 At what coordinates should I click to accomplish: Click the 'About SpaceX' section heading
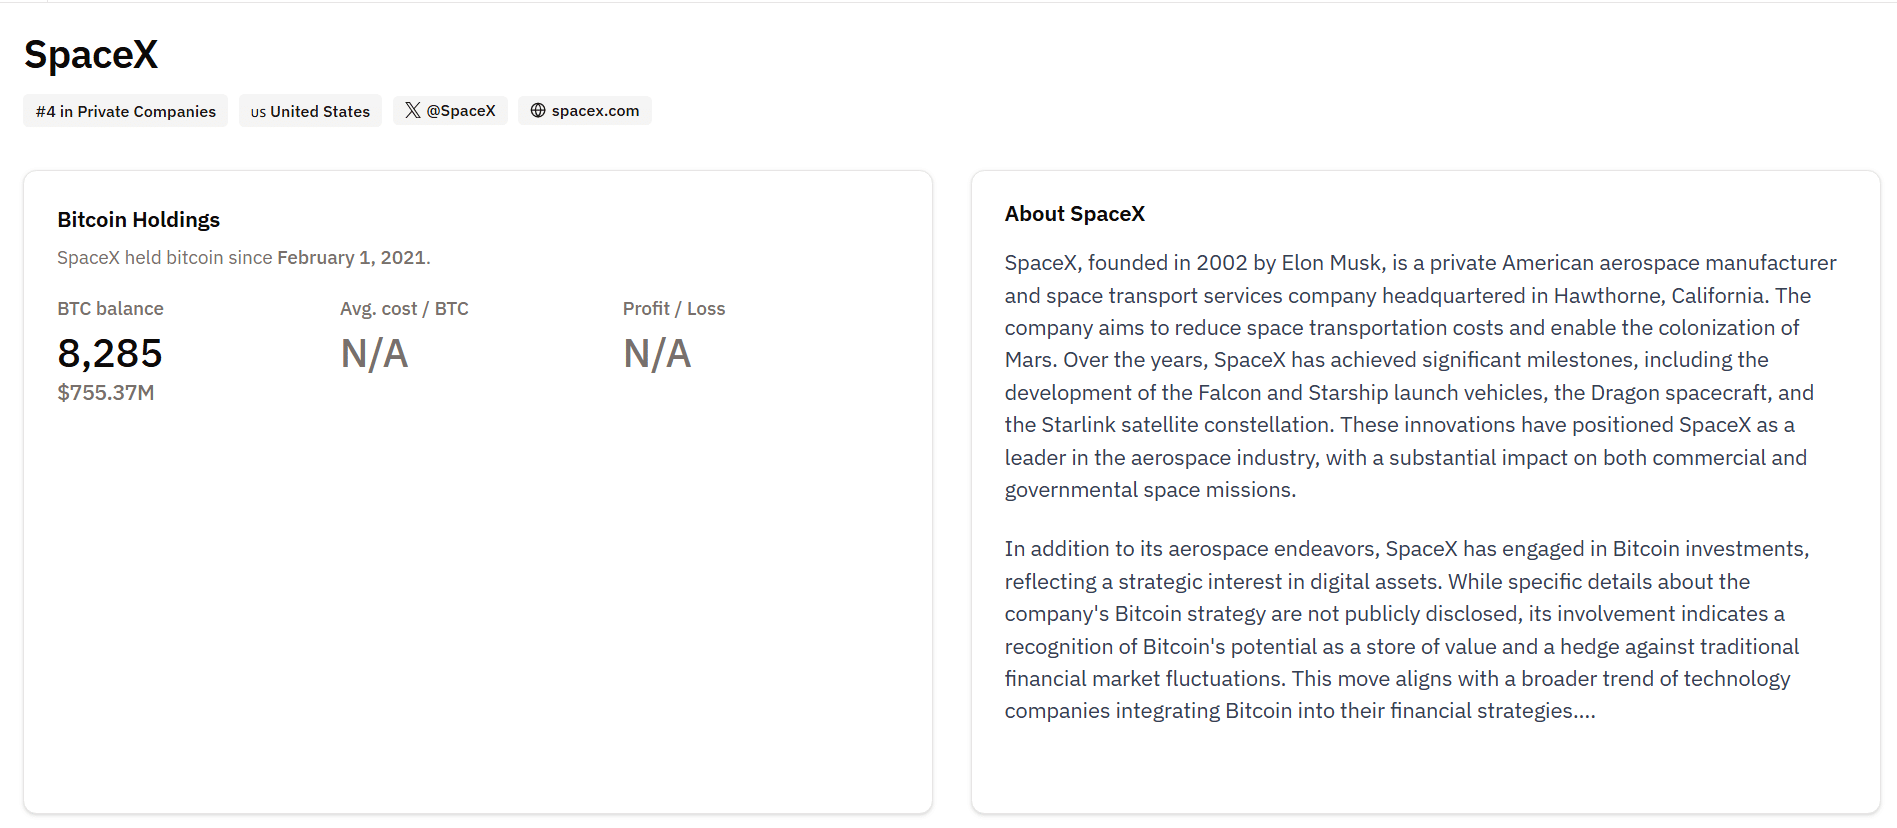tap(1074, 213)
